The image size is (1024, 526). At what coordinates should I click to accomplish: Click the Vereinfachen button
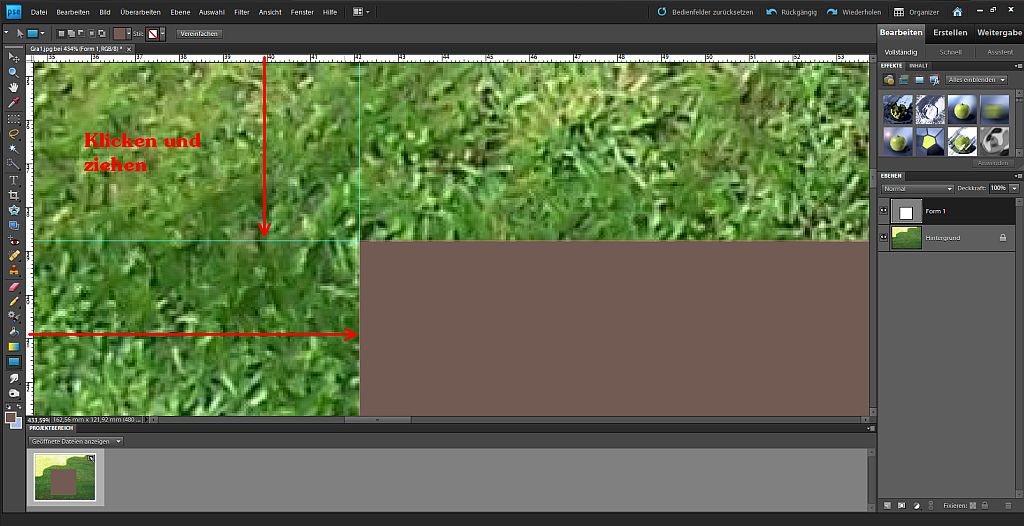pos(199,34)
